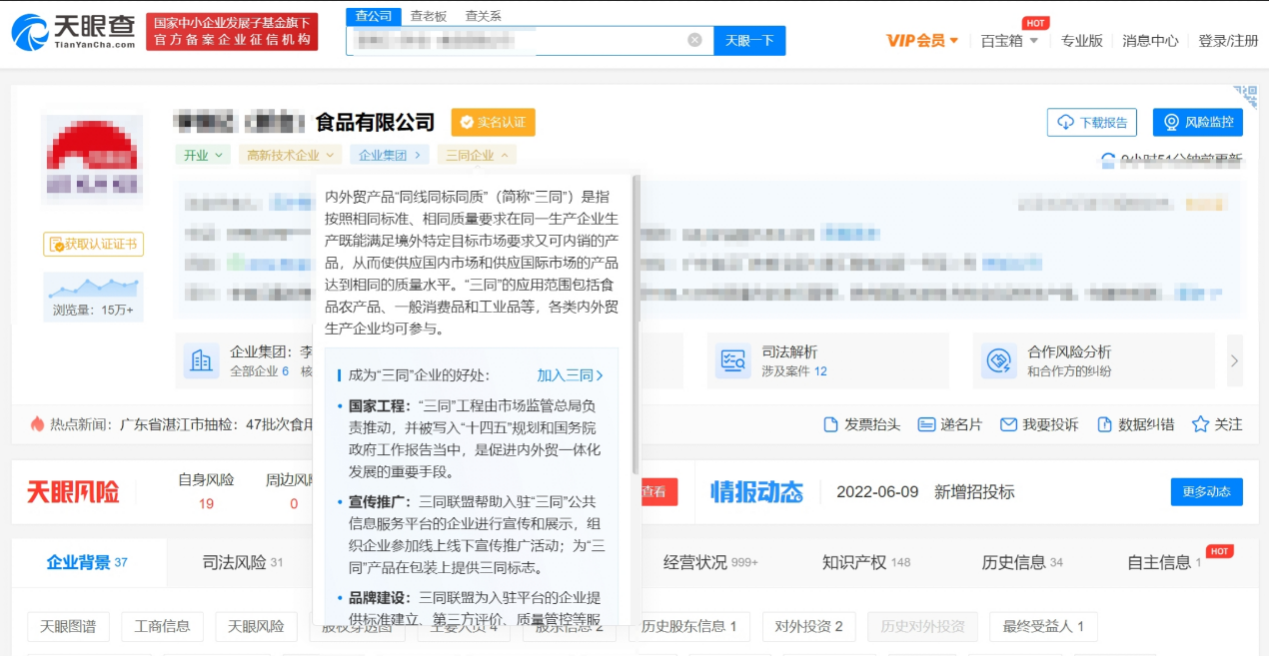
Task: Click the 加入三同 link in the popup
Action: click(x=570, y=375)
